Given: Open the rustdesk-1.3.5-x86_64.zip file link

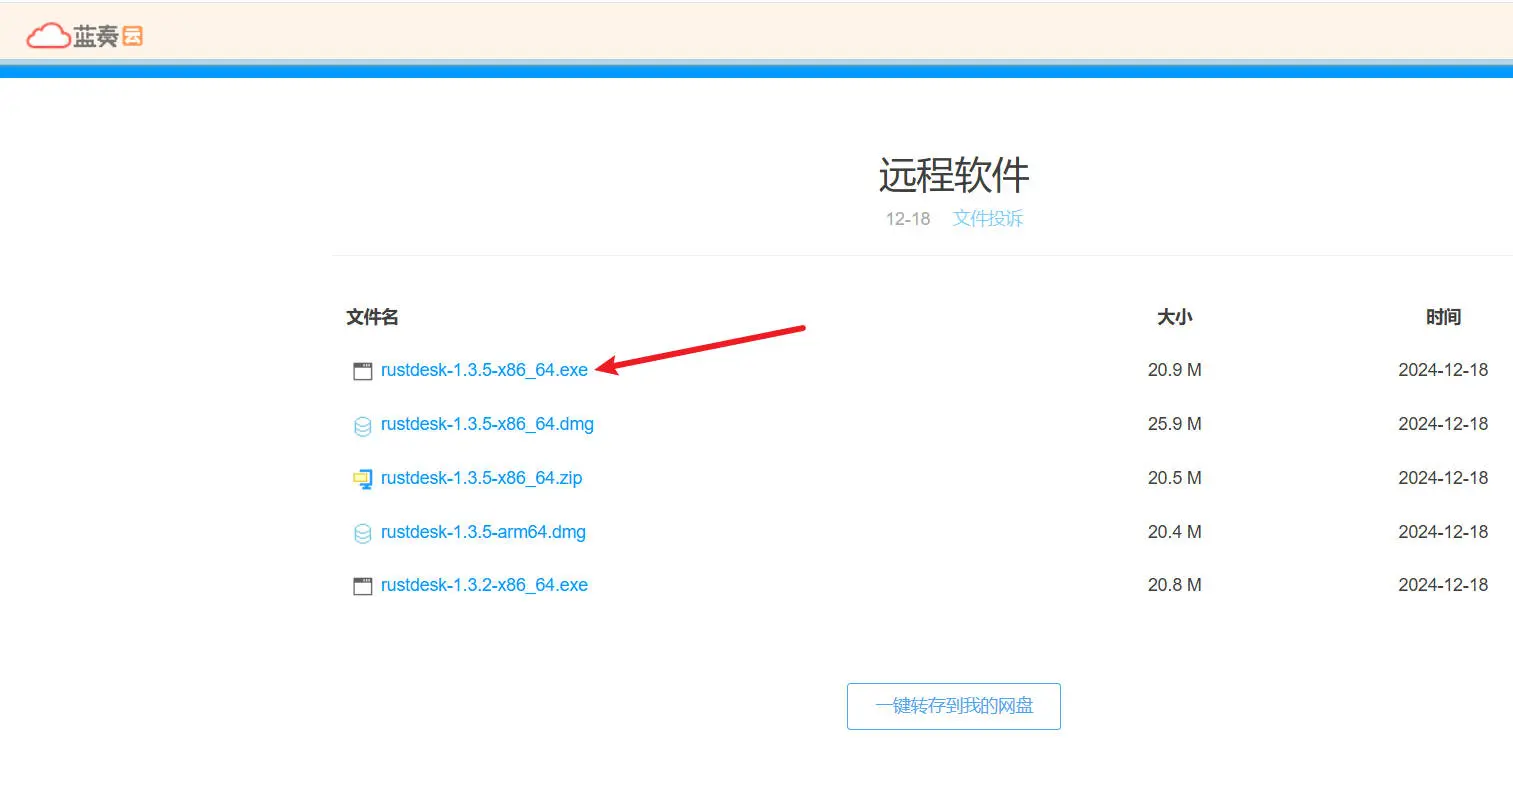Looking at the screenshot, I should pyautogui.click(x=481, y=478).
